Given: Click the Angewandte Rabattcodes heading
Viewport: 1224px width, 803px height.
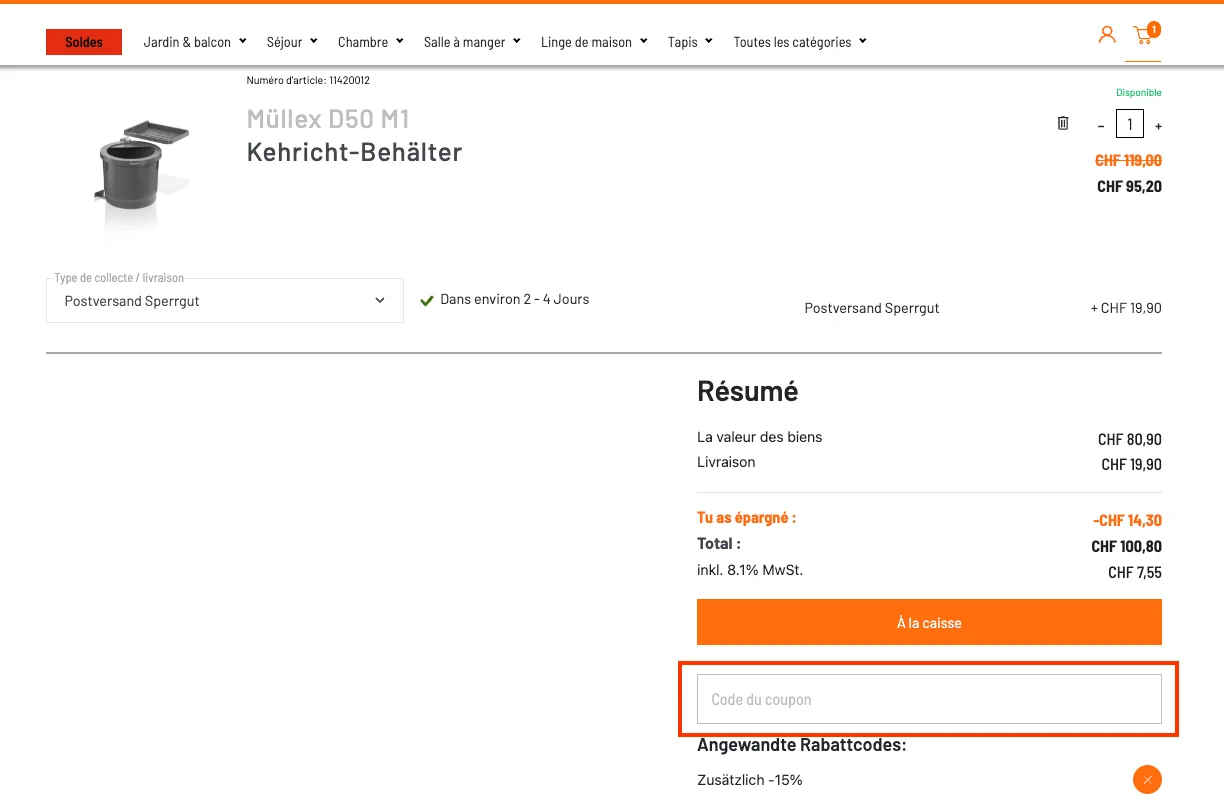Looking at the screenshot, I should pos(801,745).
